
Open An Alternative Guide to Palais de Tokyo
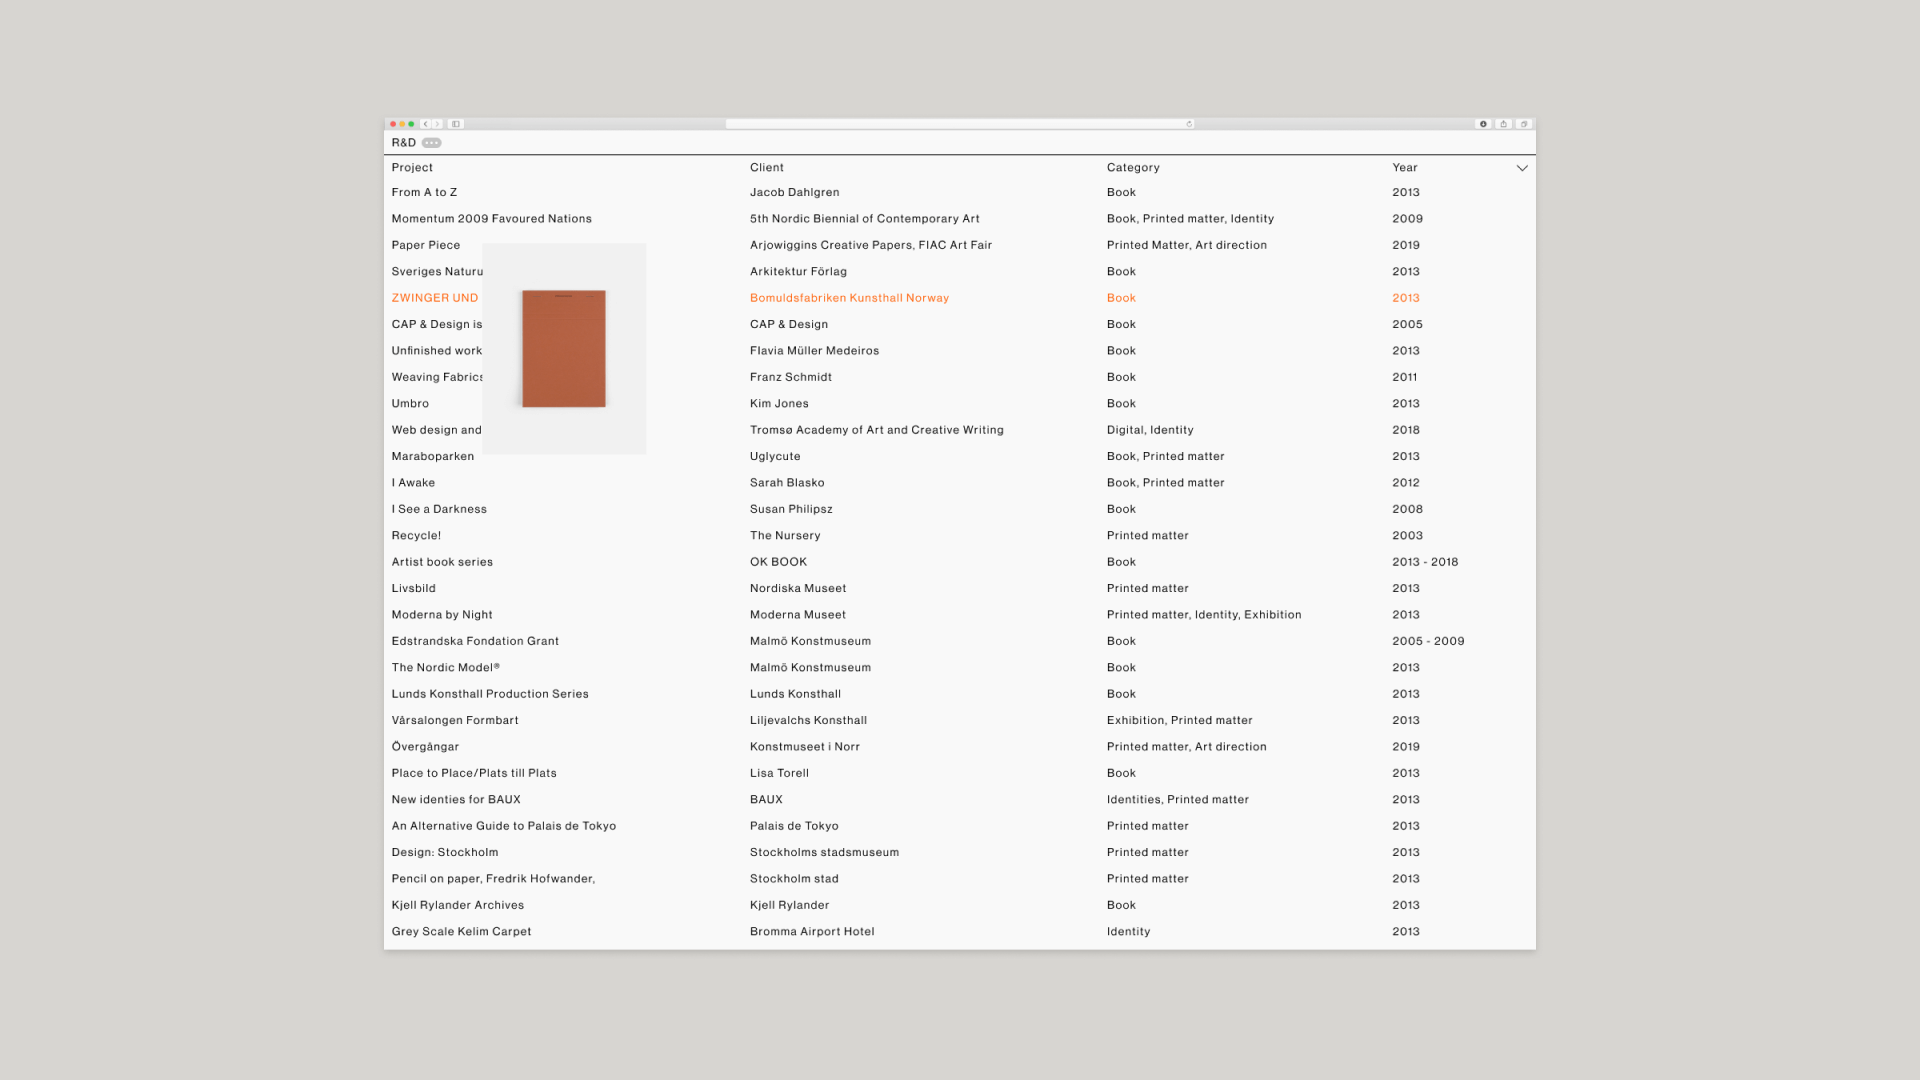point(504,826)
